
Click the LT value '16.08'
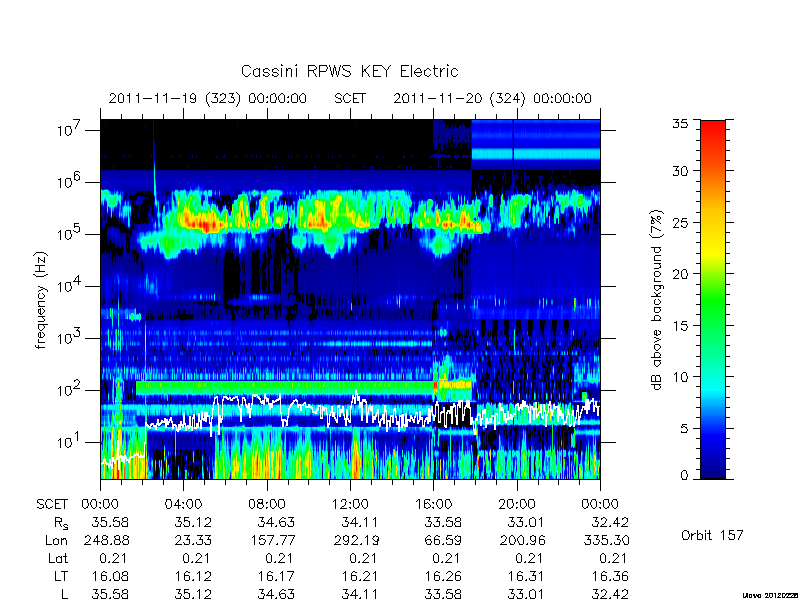(x=110, y=577)
